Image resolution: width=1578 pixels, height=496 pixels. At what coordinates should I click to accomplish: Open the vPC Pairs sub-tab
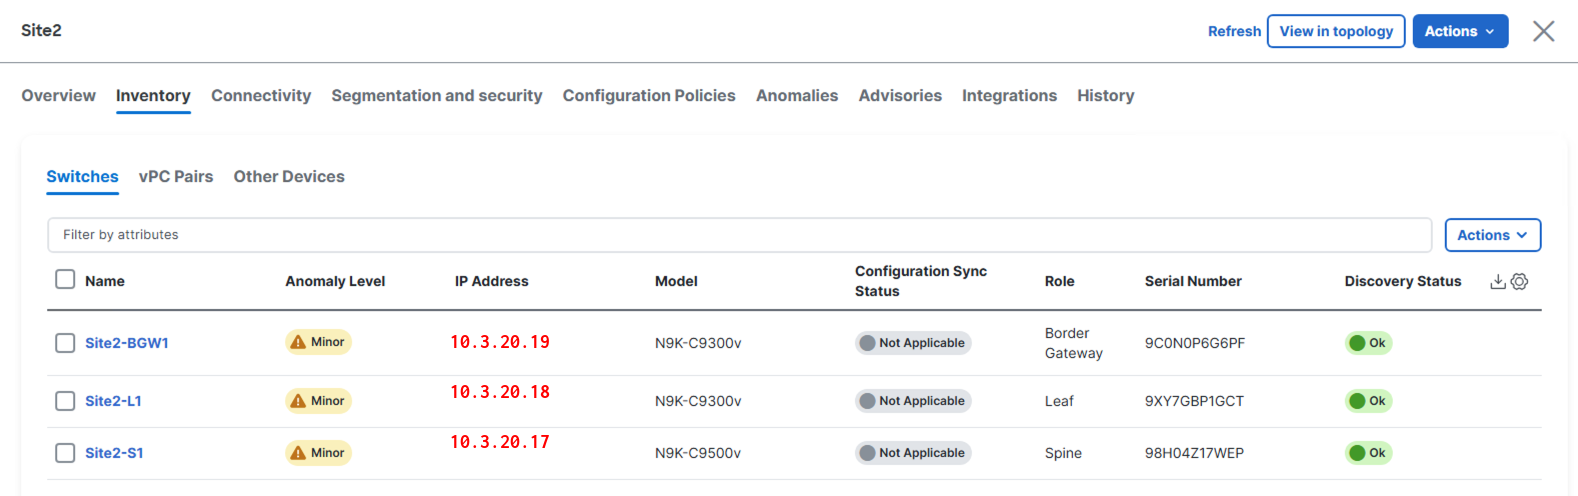coord(176,177)
